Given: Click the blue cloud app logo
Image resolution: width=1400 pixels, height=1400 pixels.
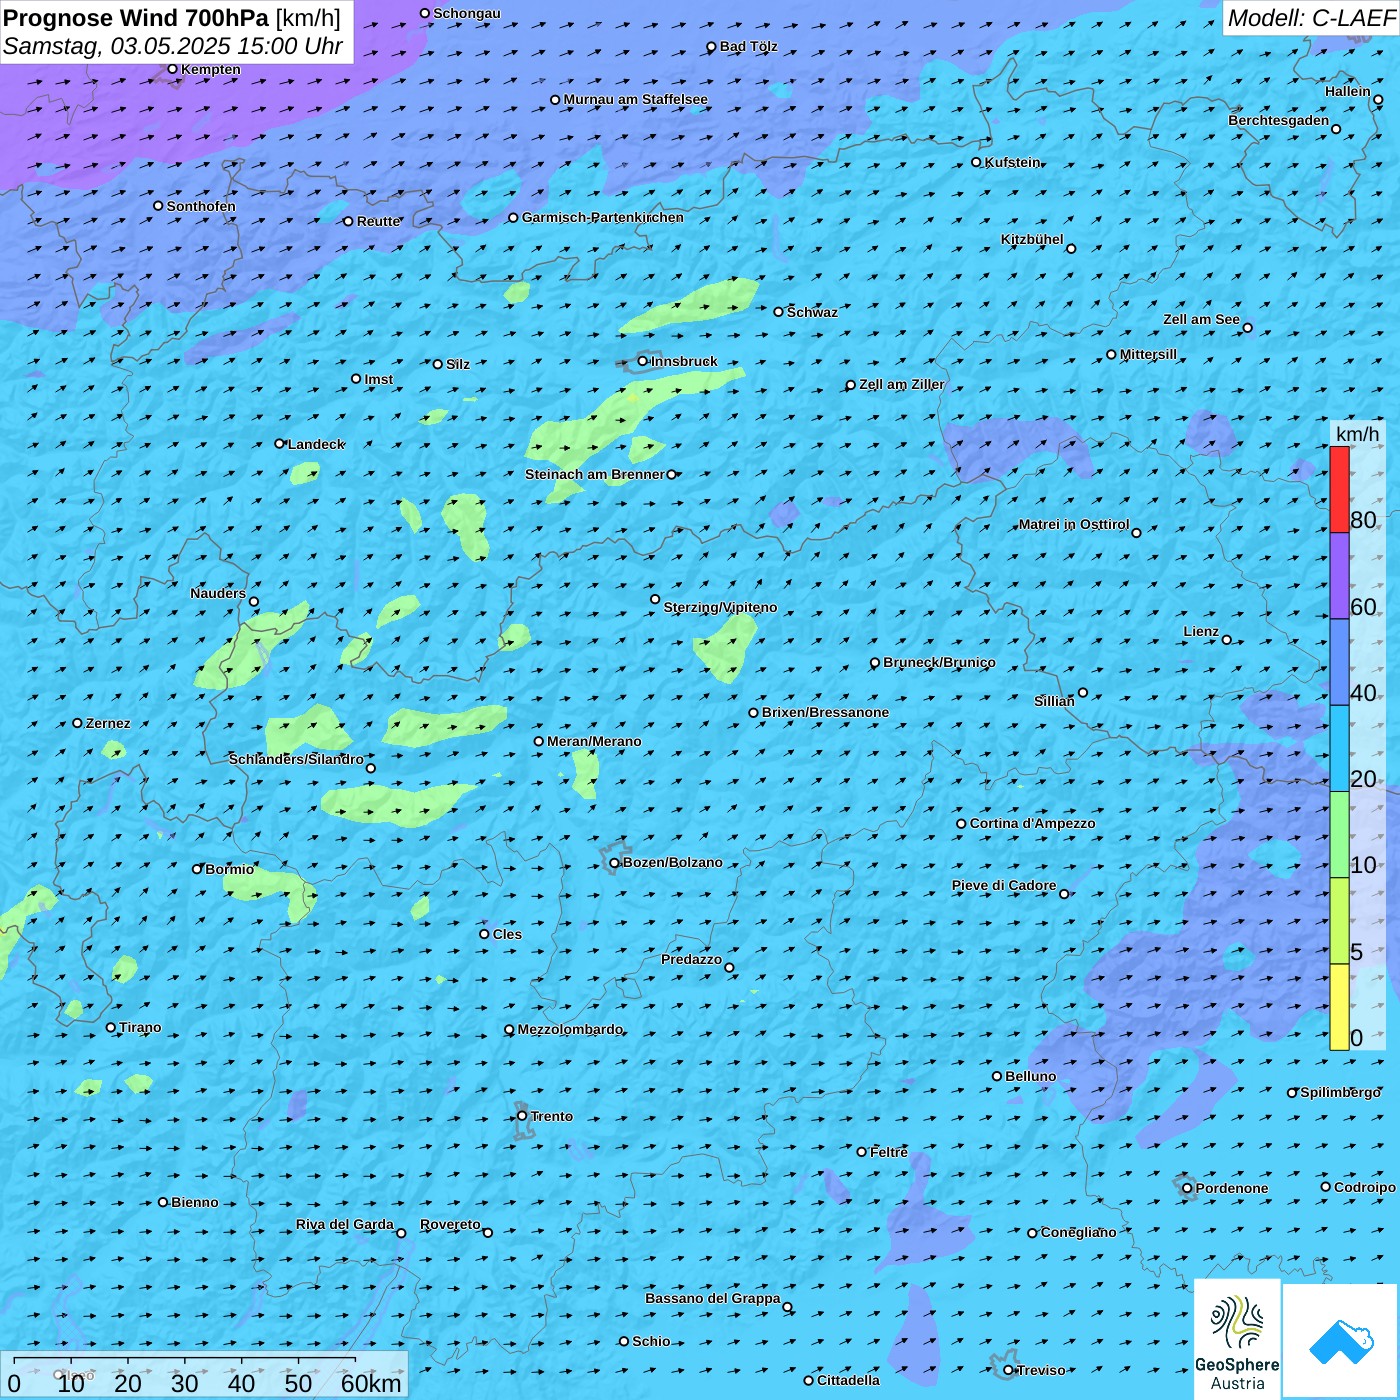Looking at the screenshot, I should [1341, 1341].
